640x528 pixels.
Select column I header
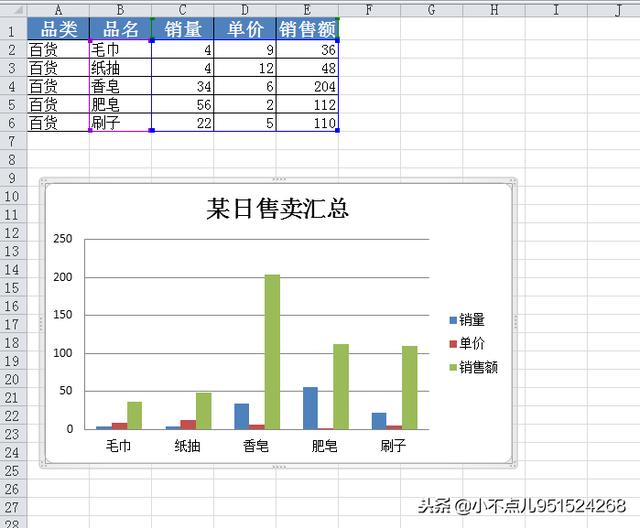pyautogui.click(x=556, y=9)
